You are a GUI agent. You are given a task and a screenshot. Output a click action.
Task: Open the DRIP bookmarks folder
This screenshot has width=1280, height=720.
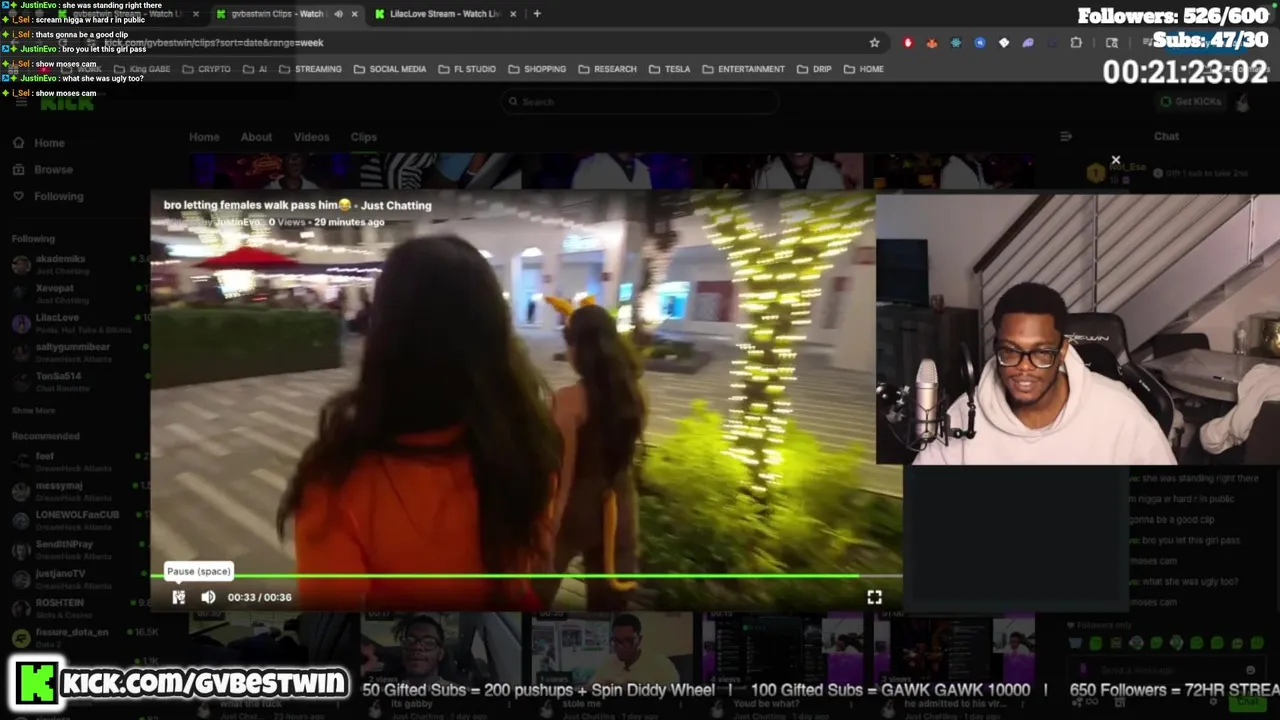coord(814,69)
